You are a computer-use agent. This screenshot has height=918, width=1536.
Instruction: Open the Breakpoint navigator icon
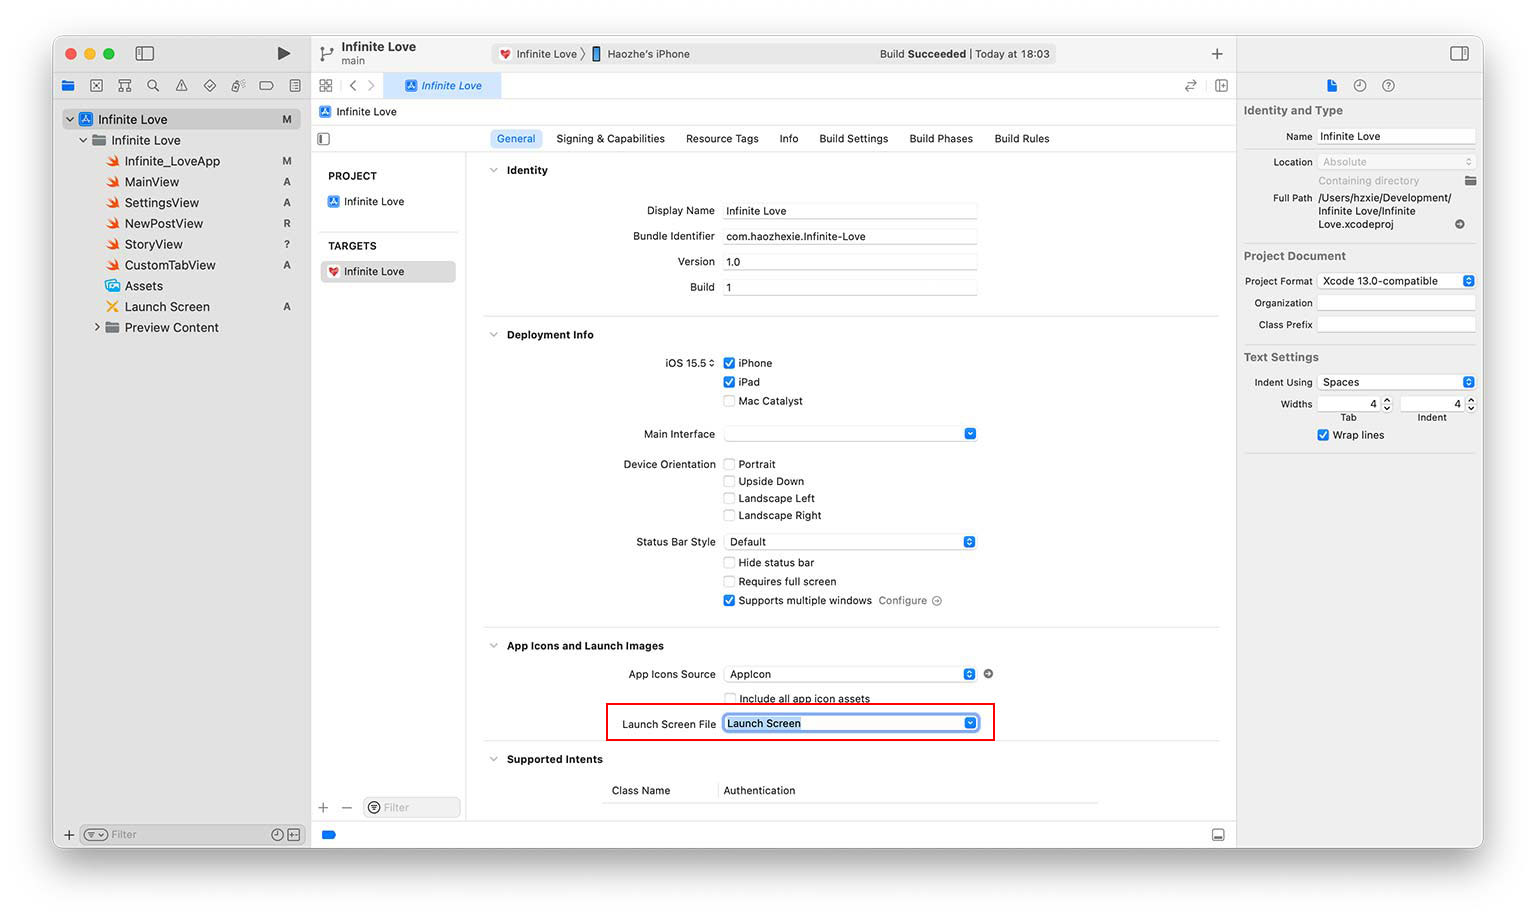coord(266,86)
